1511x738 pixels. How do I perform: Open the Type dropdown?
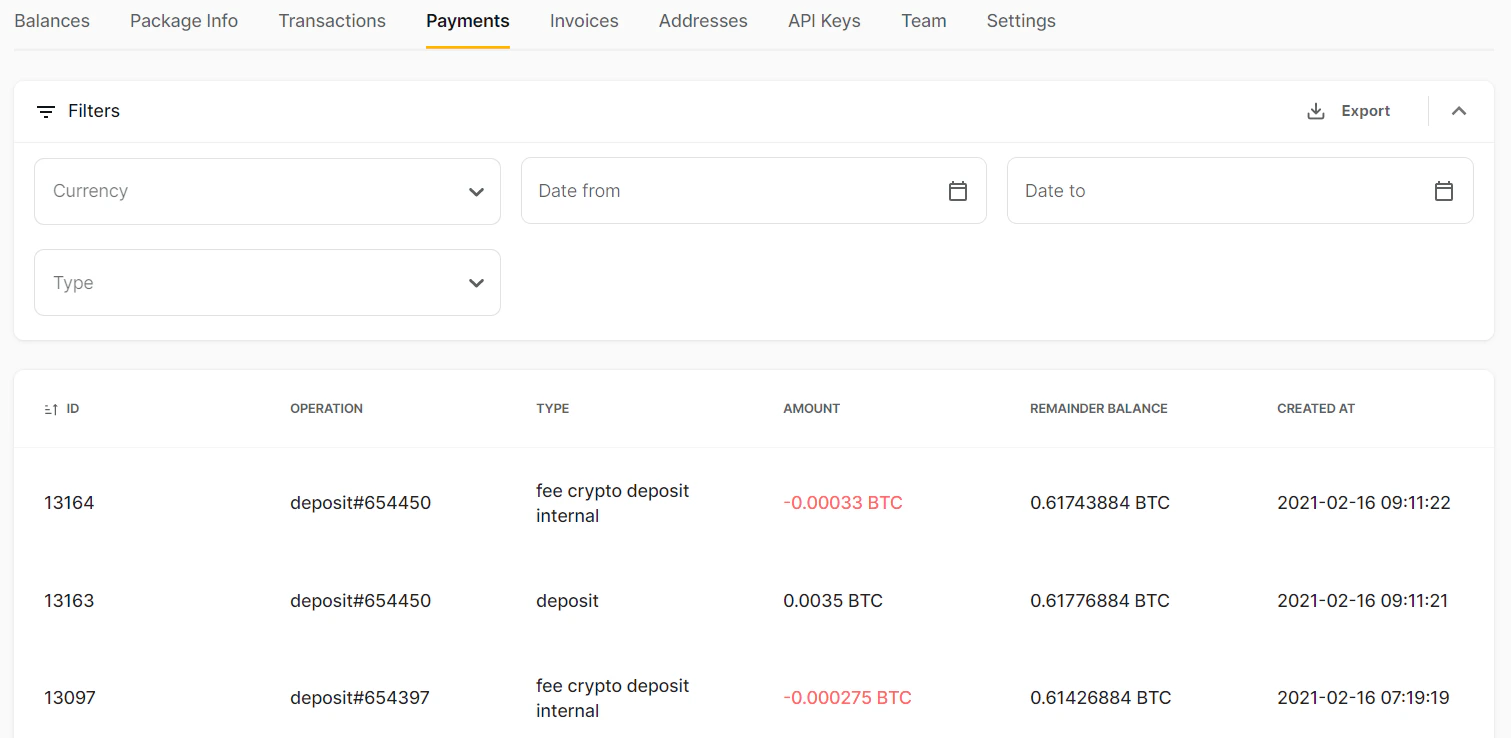(x=267, y=283)
